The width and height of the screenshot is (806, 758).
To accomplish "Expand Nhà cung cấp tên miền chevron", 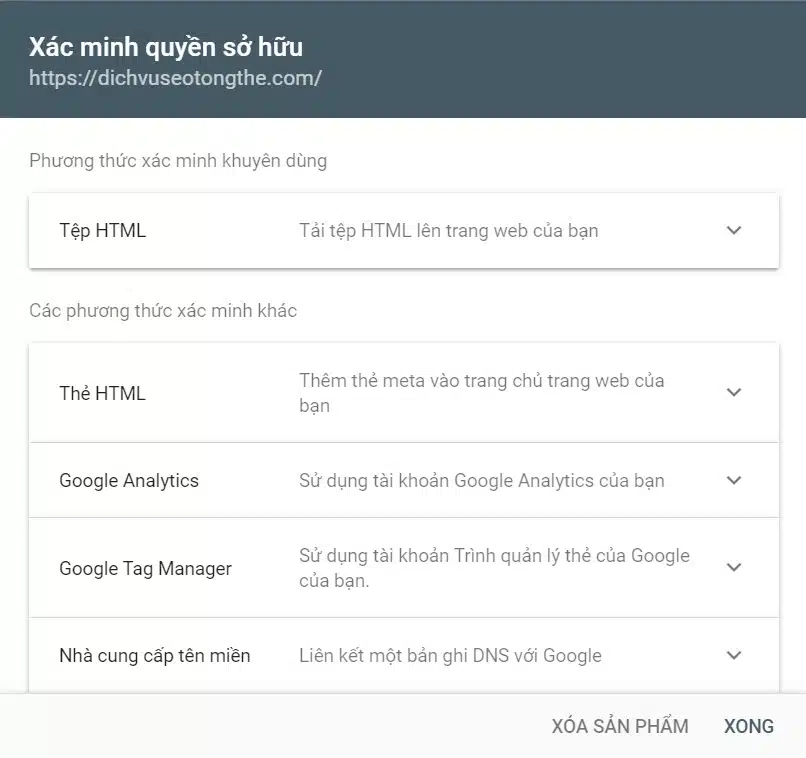I will tap(734, 655).
